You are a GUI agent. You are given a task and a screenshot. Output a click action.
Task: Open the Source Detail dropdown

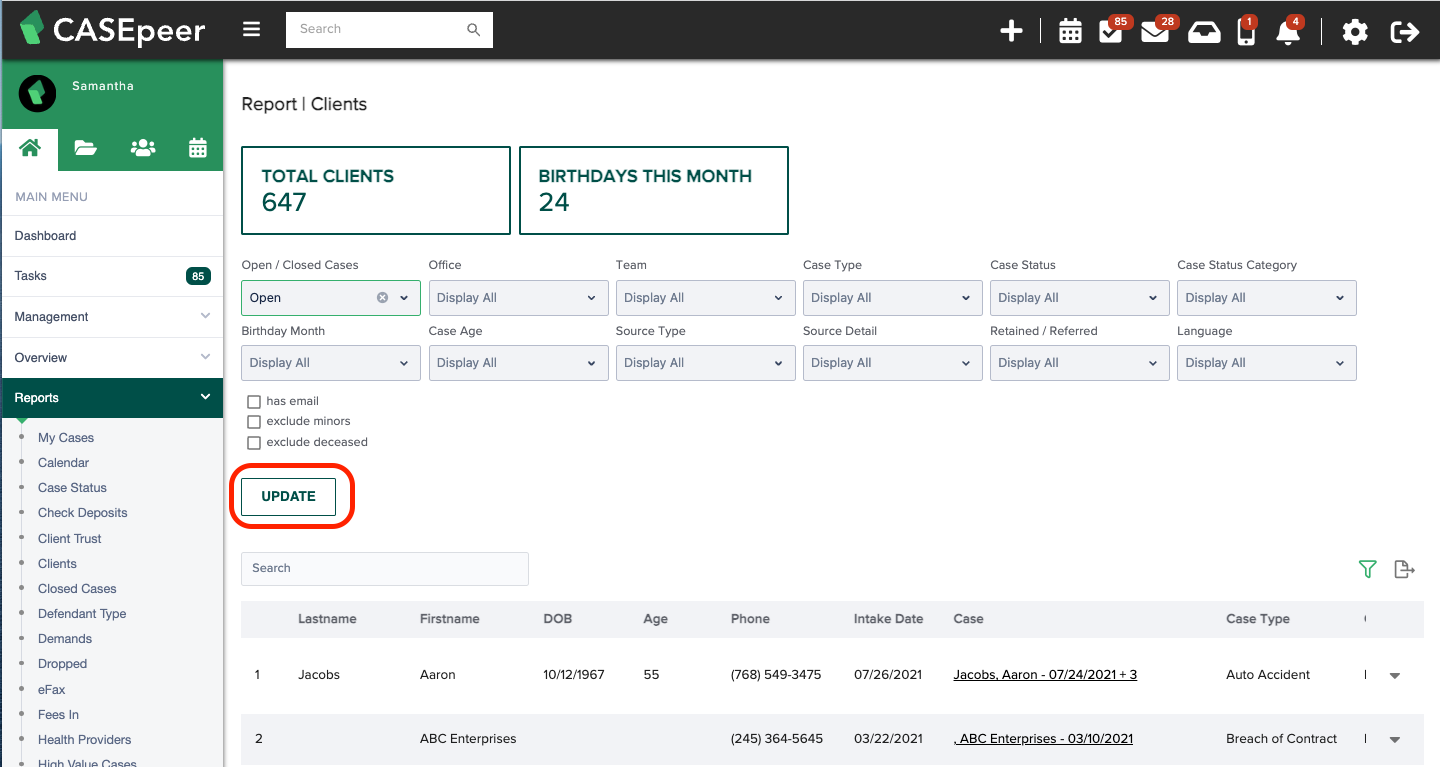click(x=892, y=363)
